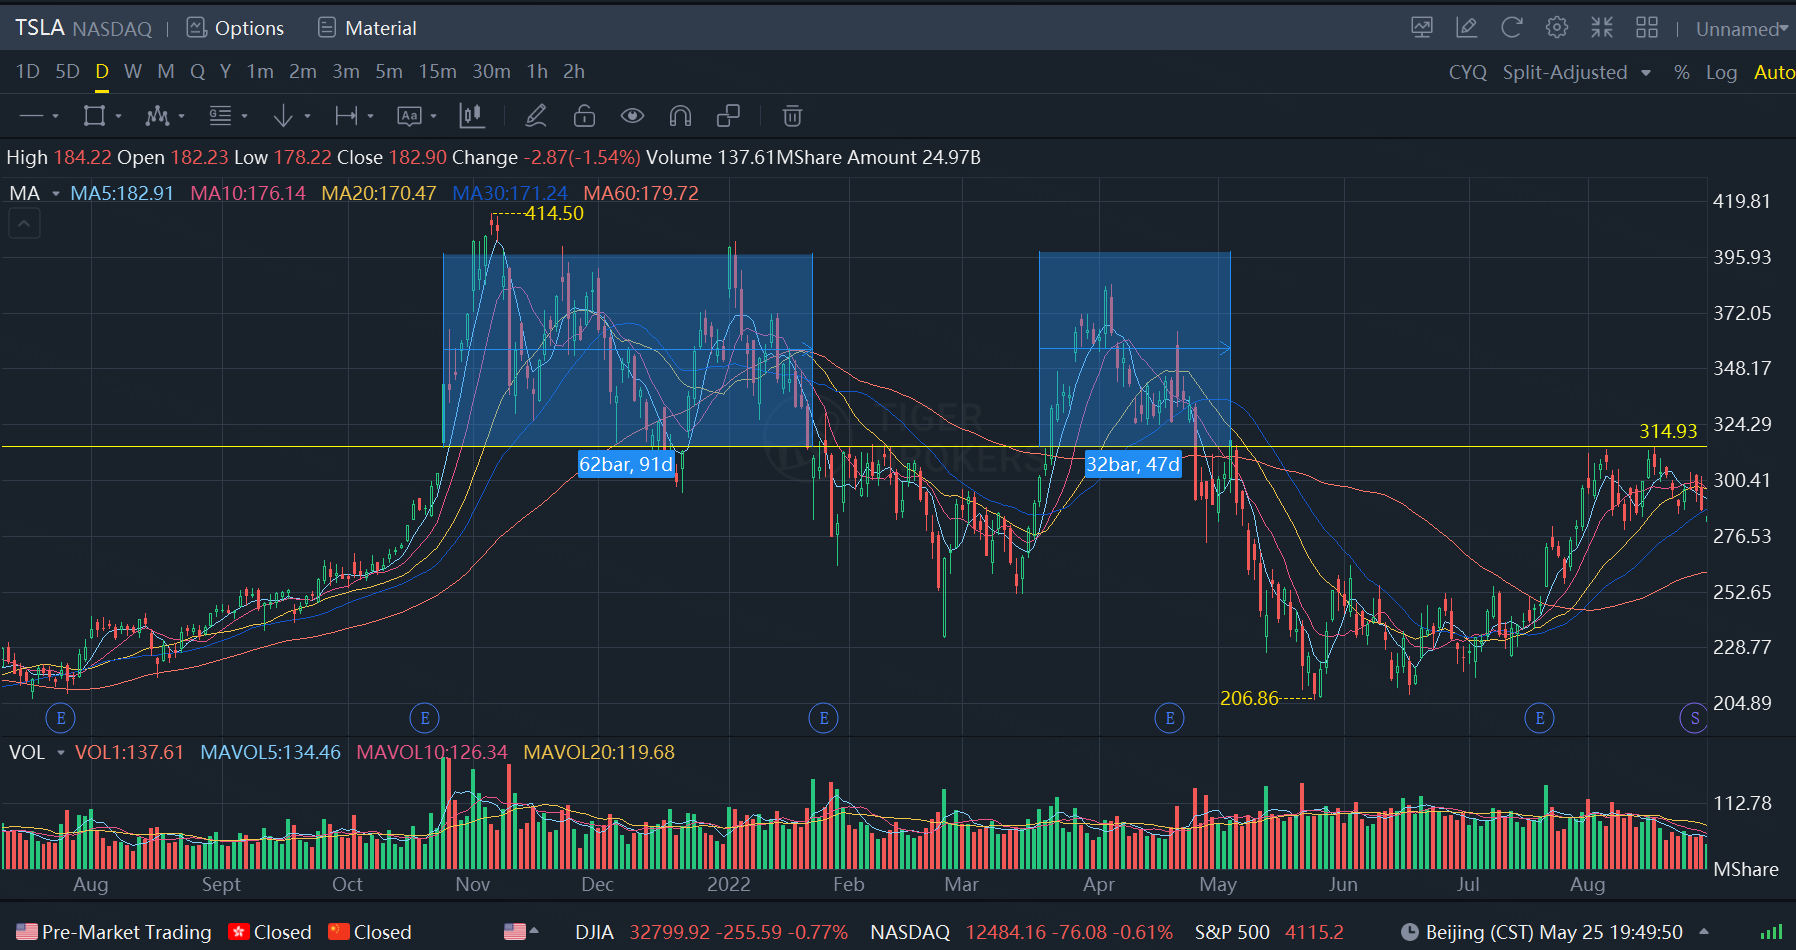Delete drawings with the trash icon
The width and height of the screenshot is (1796, 950).
[792, 116]
